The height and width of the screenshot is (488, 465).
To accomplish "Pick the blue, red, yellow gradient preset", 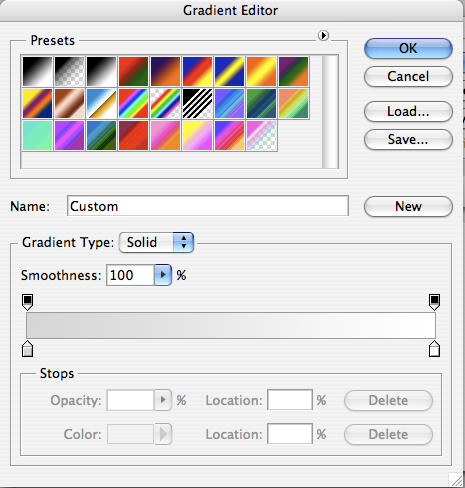I will pos(197,71).
